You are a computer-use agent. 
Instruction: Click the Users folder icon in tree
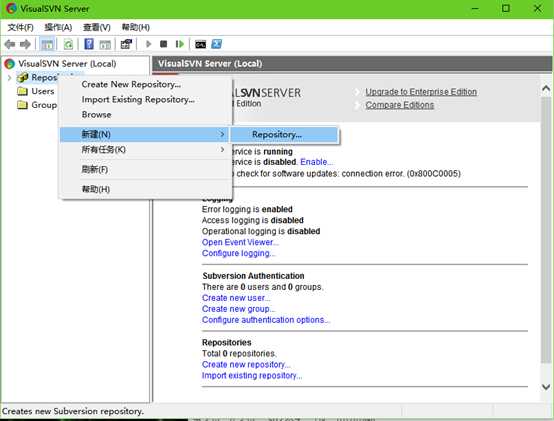pyautogui.click(x=22, y=91)
